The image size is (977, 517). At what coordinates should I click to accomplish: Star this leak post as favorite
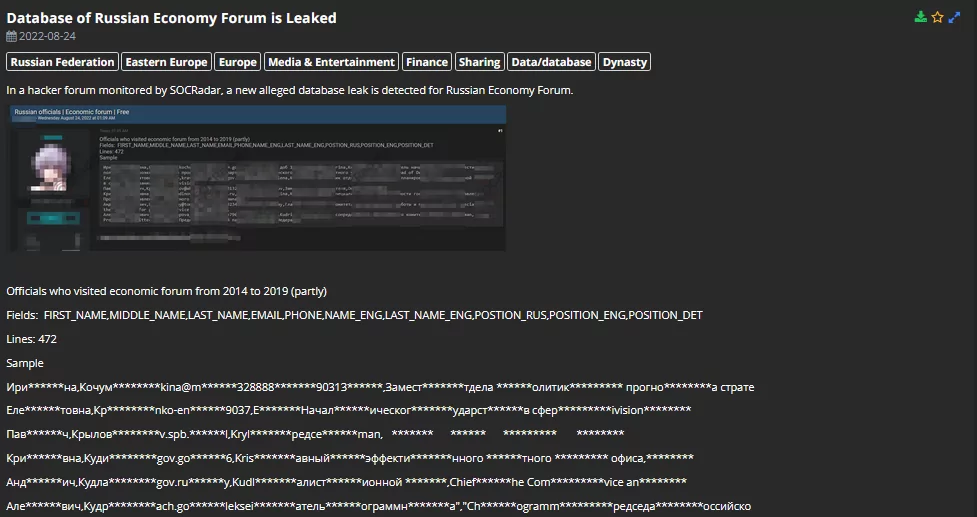938,17
